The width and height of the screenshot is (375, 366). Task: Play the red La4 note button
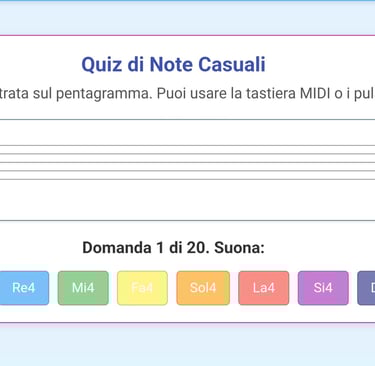point(264,288)
